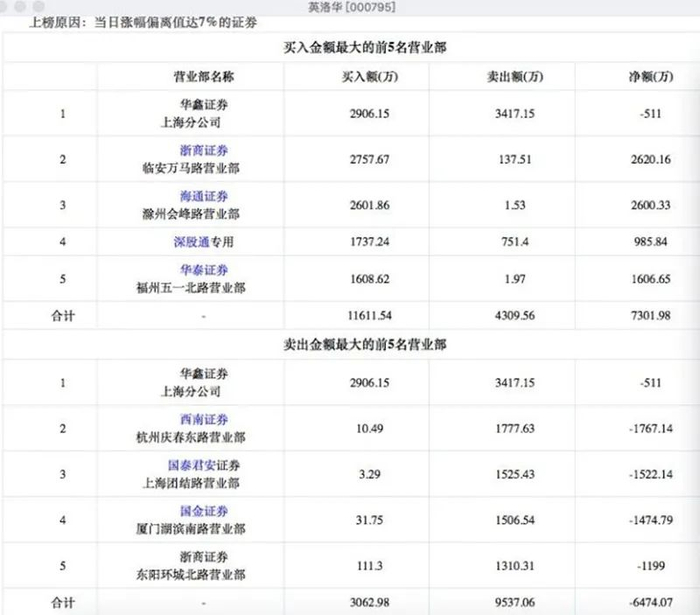700x615 pixels.
Task: Open the 海通证券 broker link
Action: pyautogui.click(x=204, y=196)
